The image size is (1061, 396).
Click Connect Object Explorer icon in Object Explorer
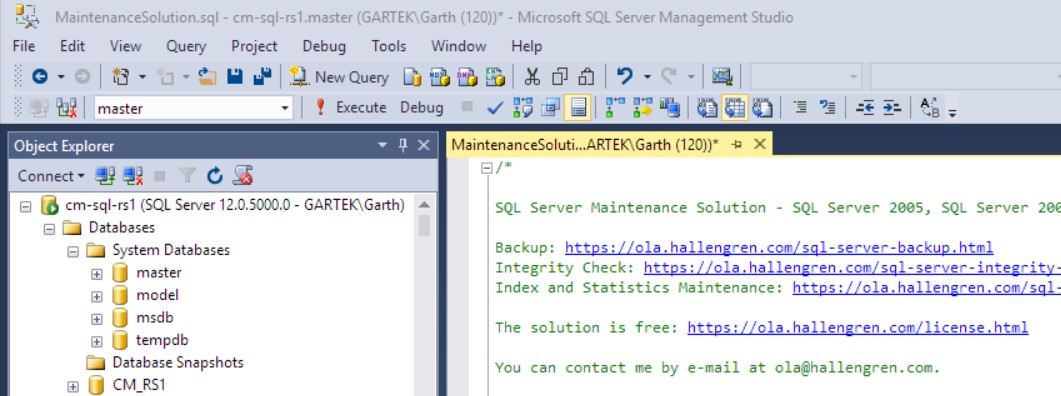(x=104, y=176)
